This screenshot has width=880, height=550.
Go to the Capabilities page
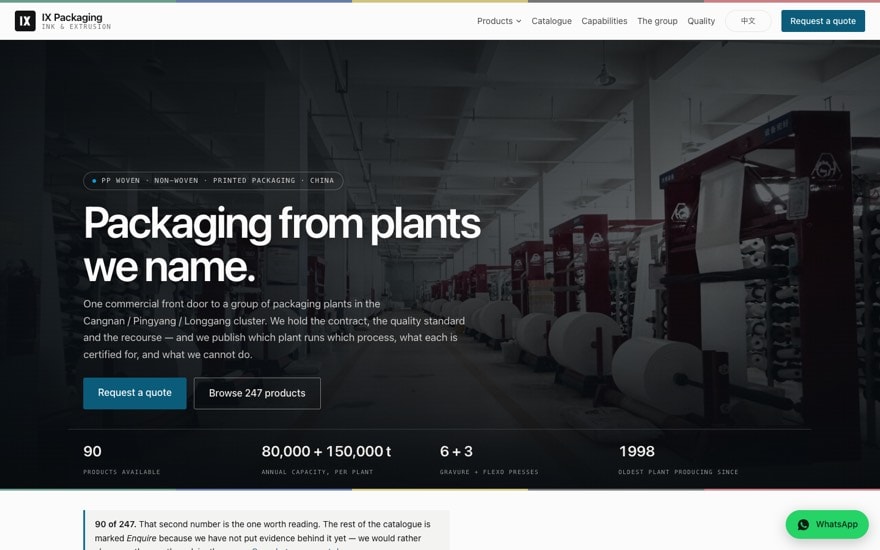click(604, 21)
